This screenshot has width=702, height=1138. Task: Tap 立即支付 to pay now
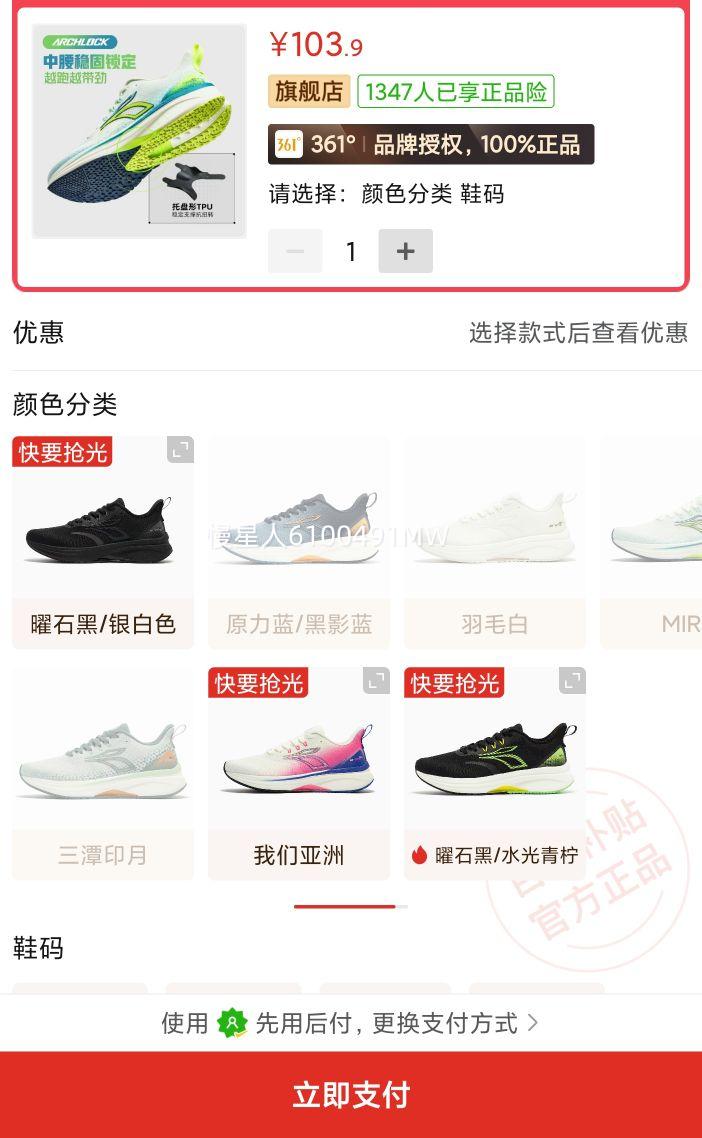tap(351, 1094)
